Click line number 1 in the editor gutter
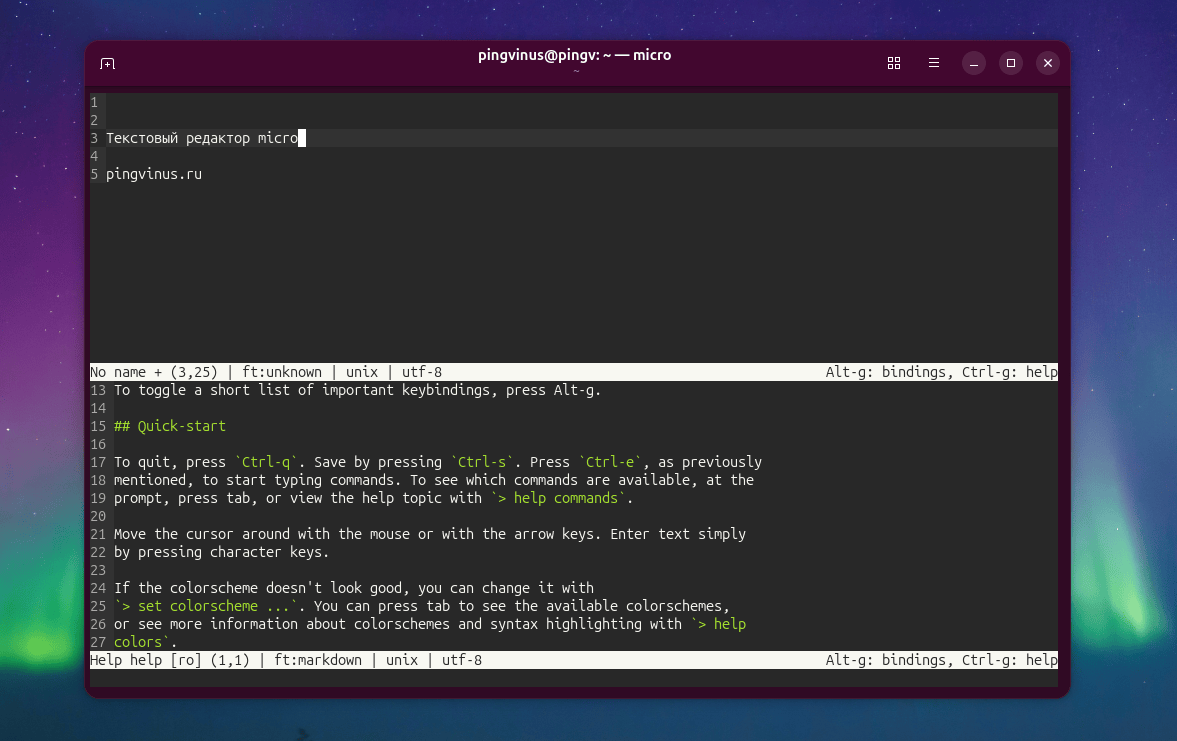 [x=95, y=102]
